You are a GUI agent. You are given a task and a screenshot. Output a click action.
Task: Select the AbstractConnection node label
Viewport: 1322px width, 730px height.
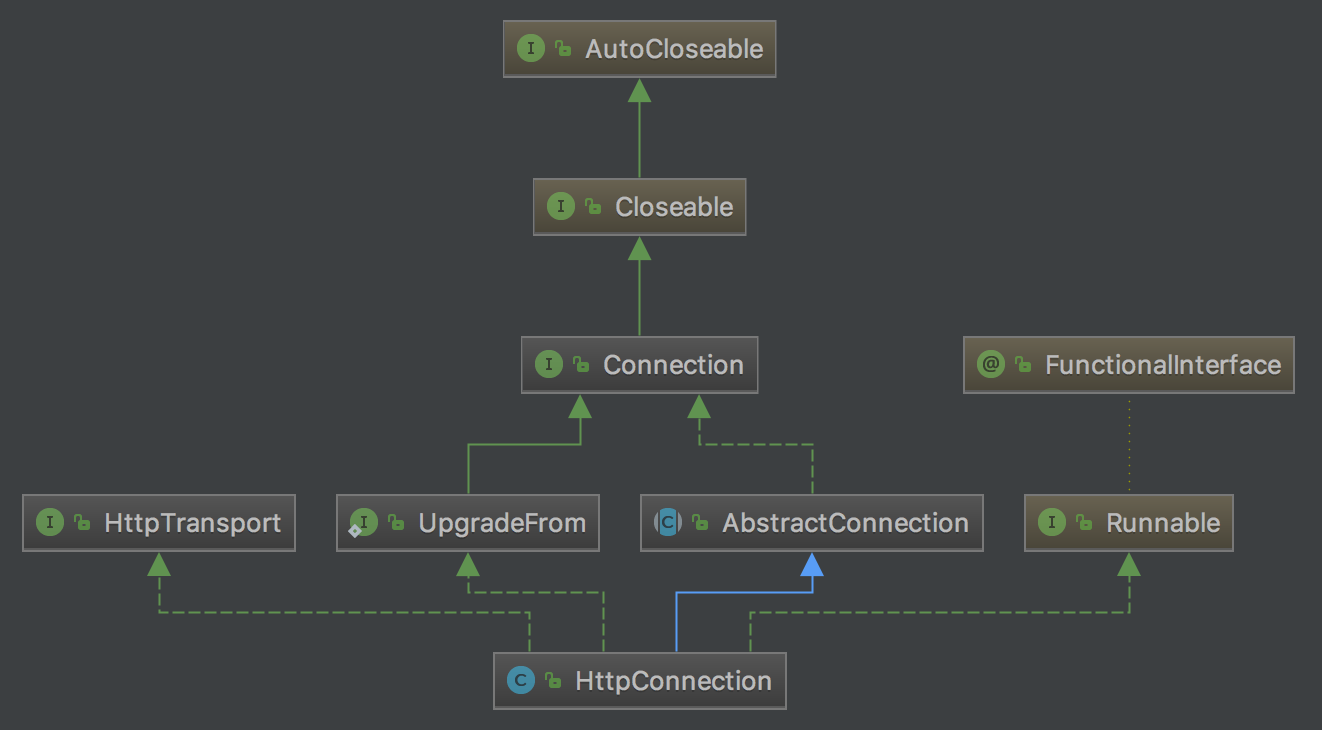845,523
